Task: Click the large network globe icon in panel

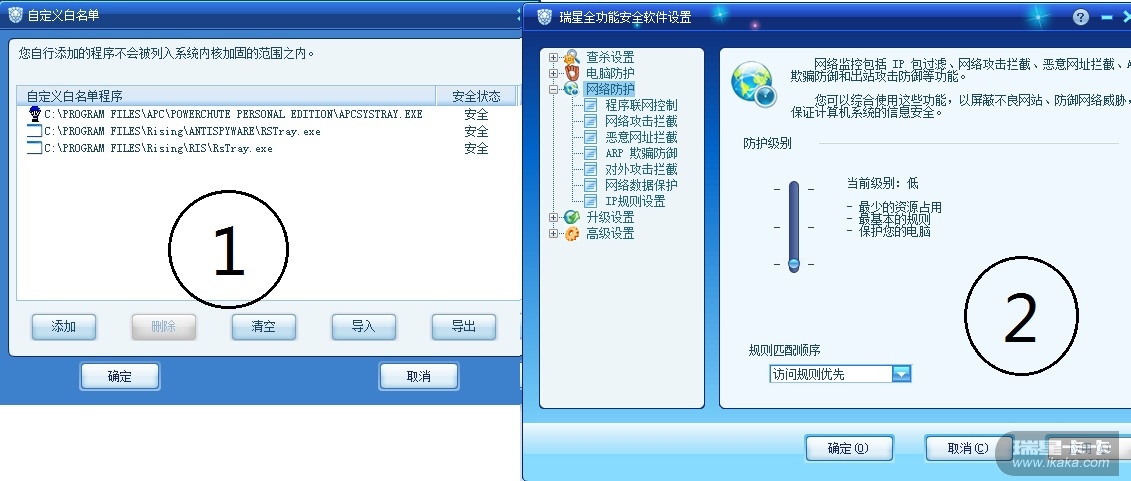Action: (x=753, y=84)
